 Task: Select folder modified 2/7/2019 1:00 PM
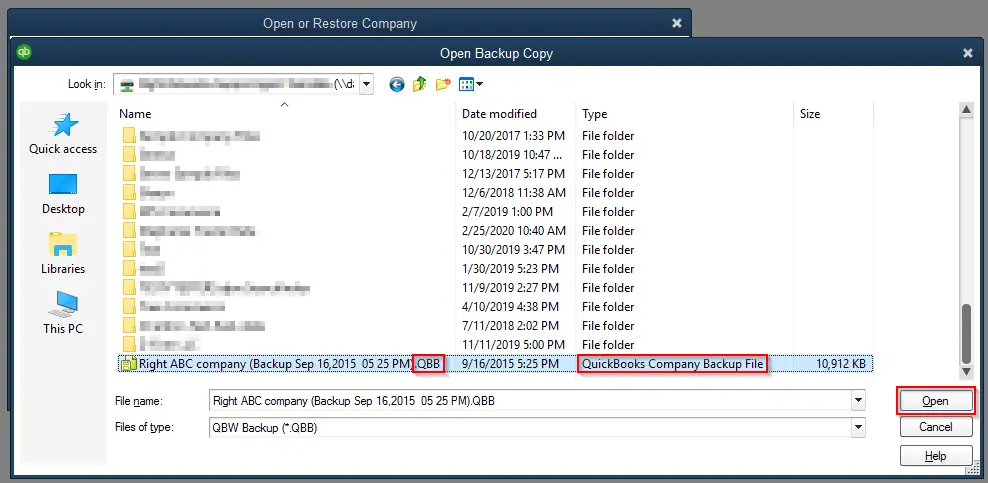495,212
